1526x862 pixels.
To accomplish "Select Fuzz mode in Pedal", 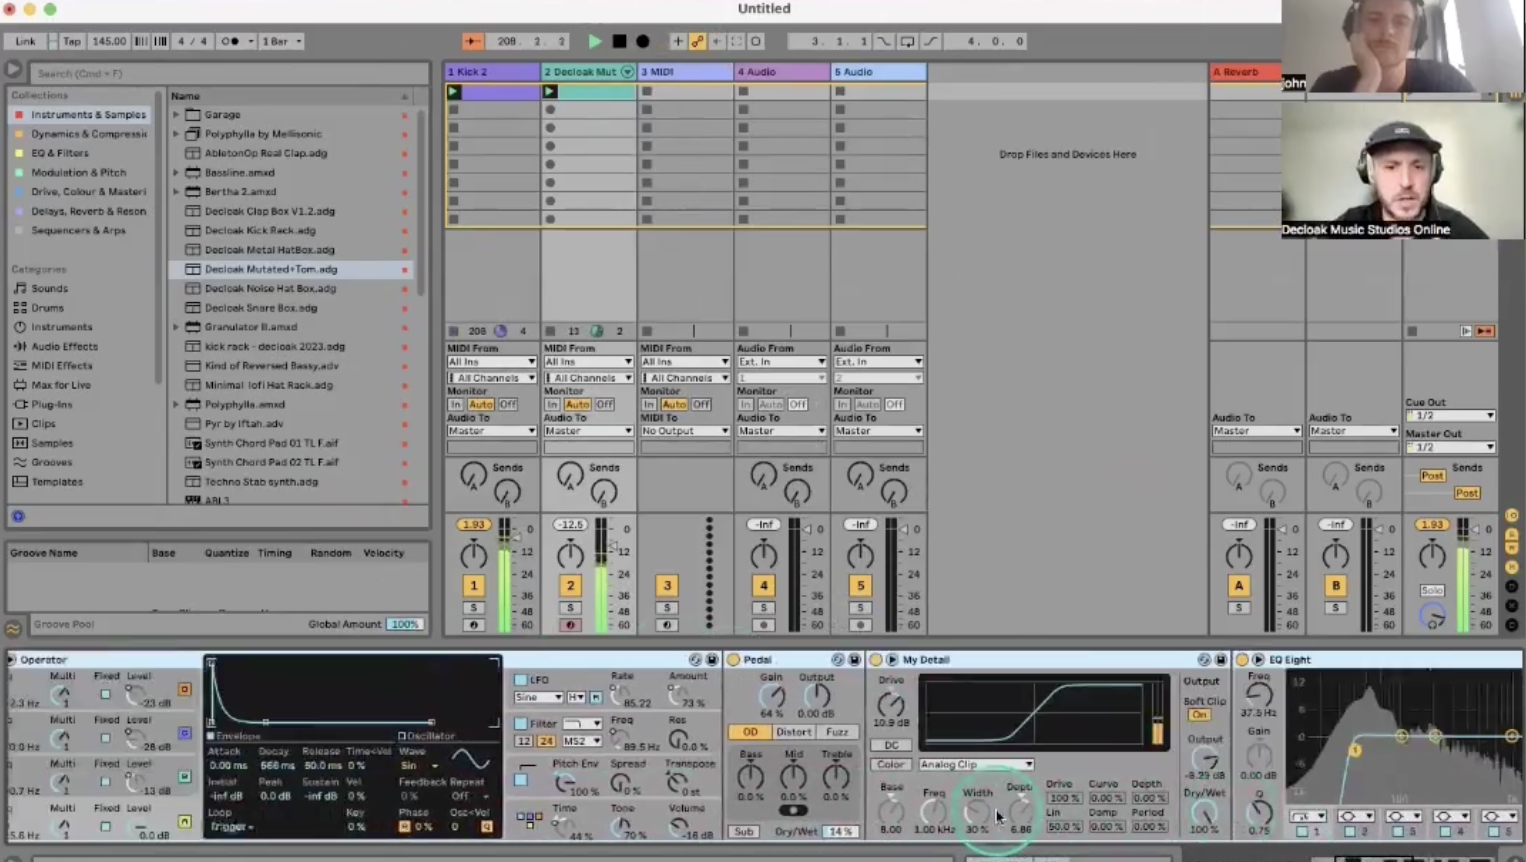I will point(837,732).
